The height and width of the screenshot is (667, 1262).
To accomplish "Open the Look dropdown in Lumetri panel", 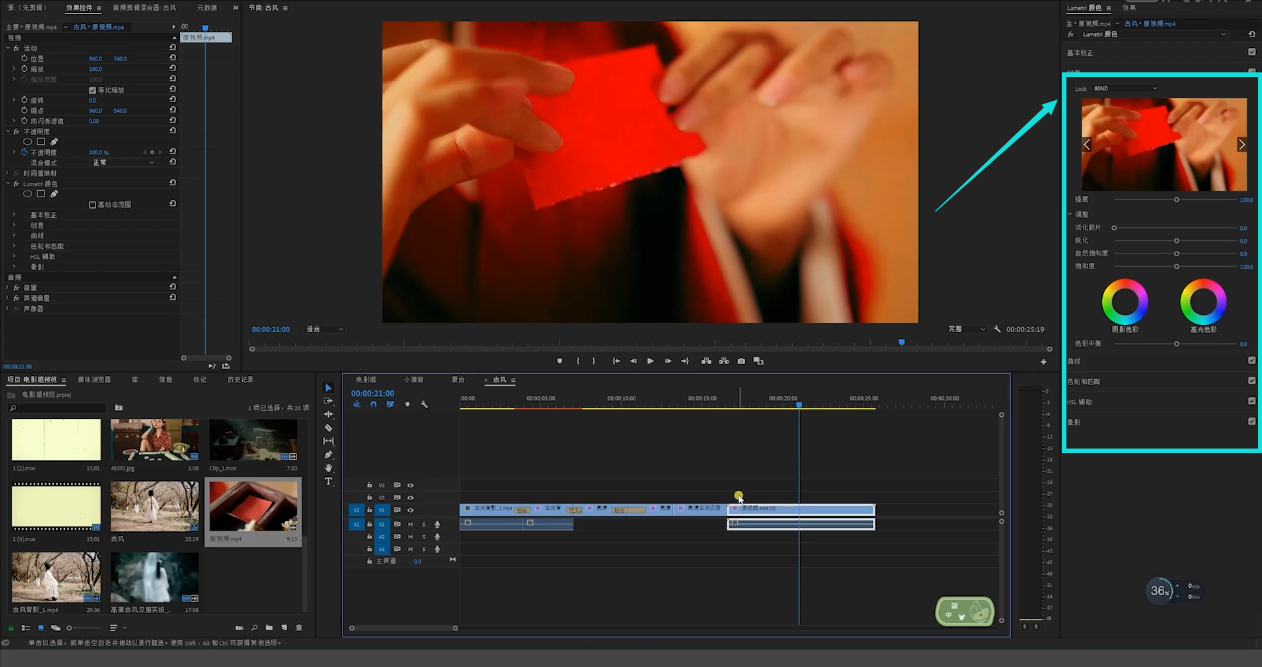I will 1125,88.
